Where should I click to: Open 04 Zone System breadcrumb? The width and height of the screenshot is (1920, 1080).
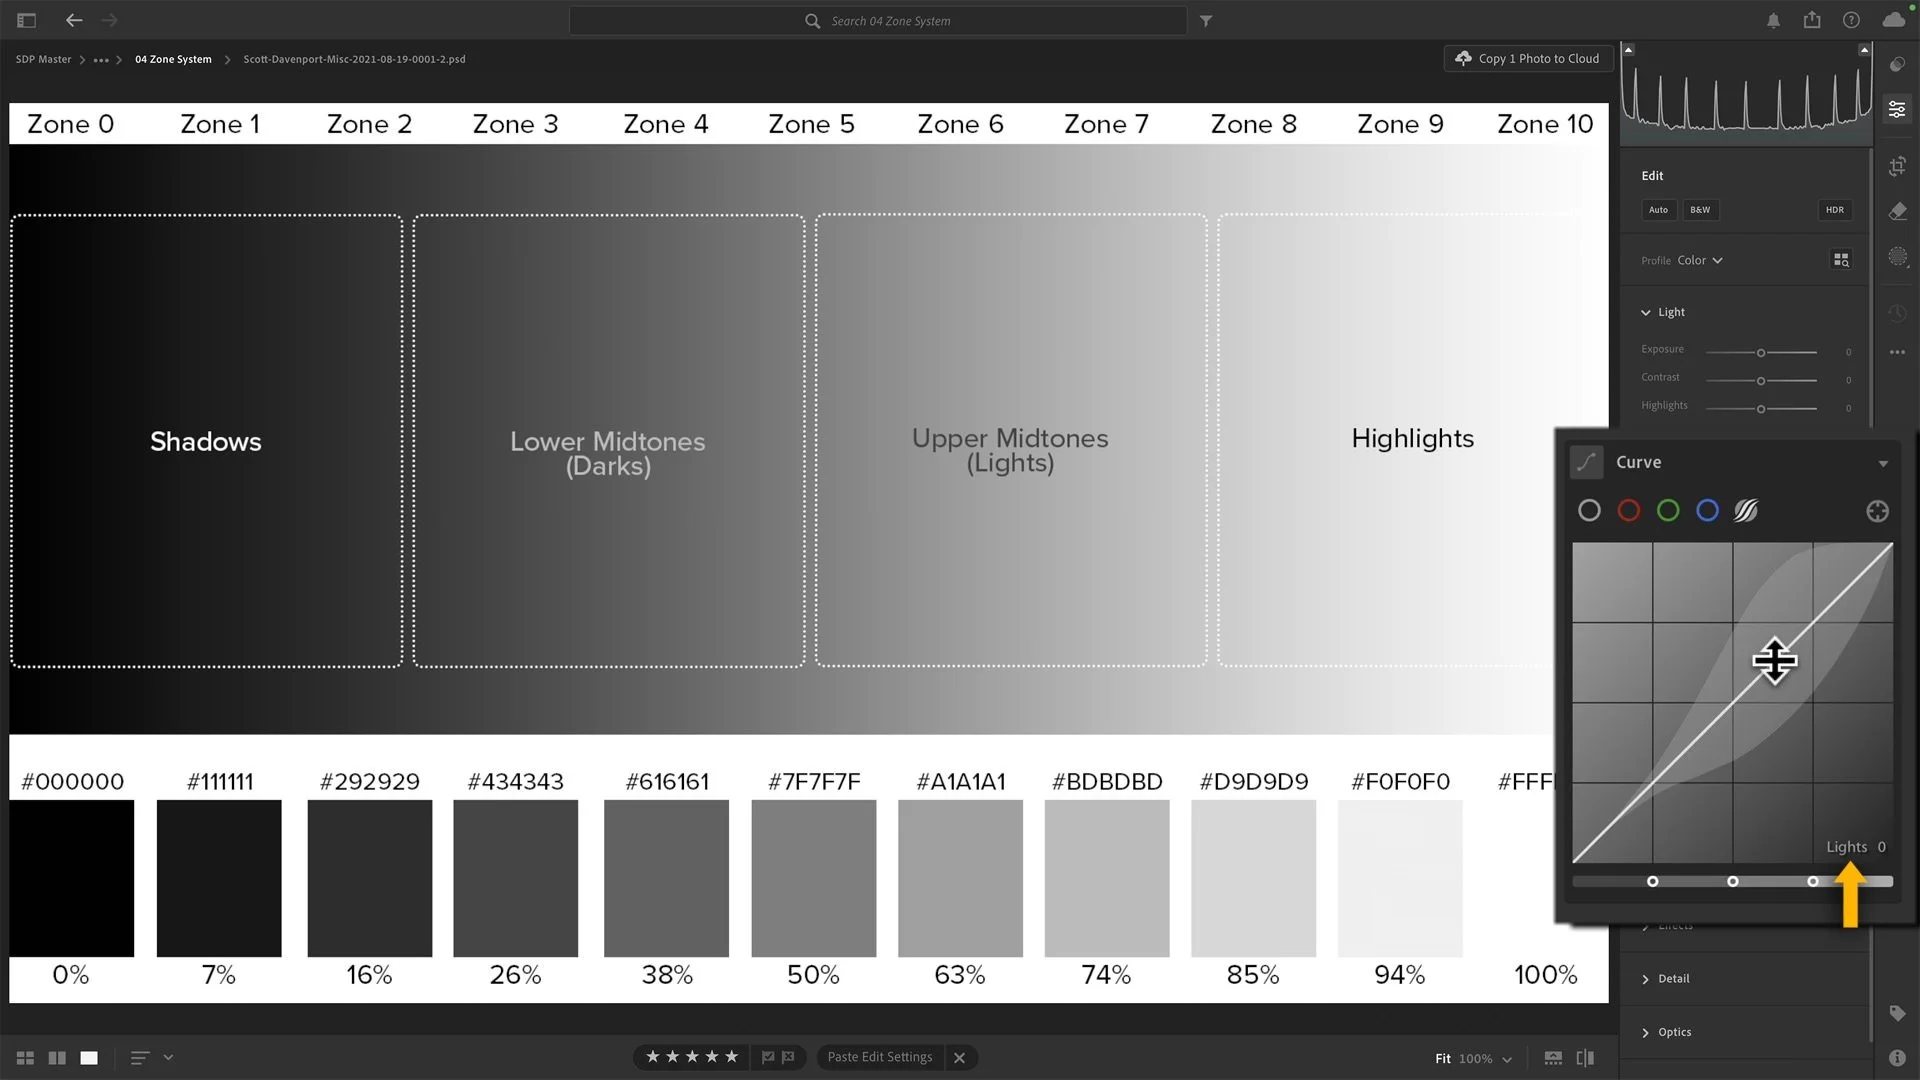pyautogui.click(x=173, y=59)
